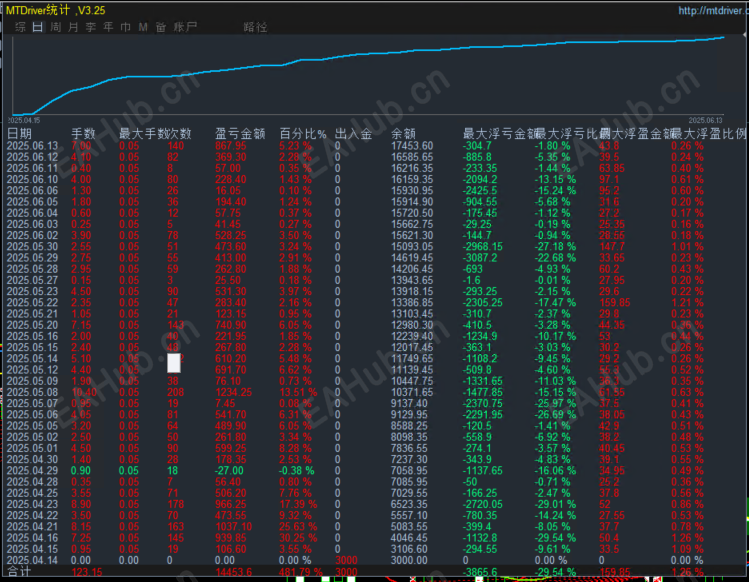The width and height of the screenshot is (749, 582).
Task: Click profit 966.25 on 2025.04.23
Action: click(x=231, y=504)
